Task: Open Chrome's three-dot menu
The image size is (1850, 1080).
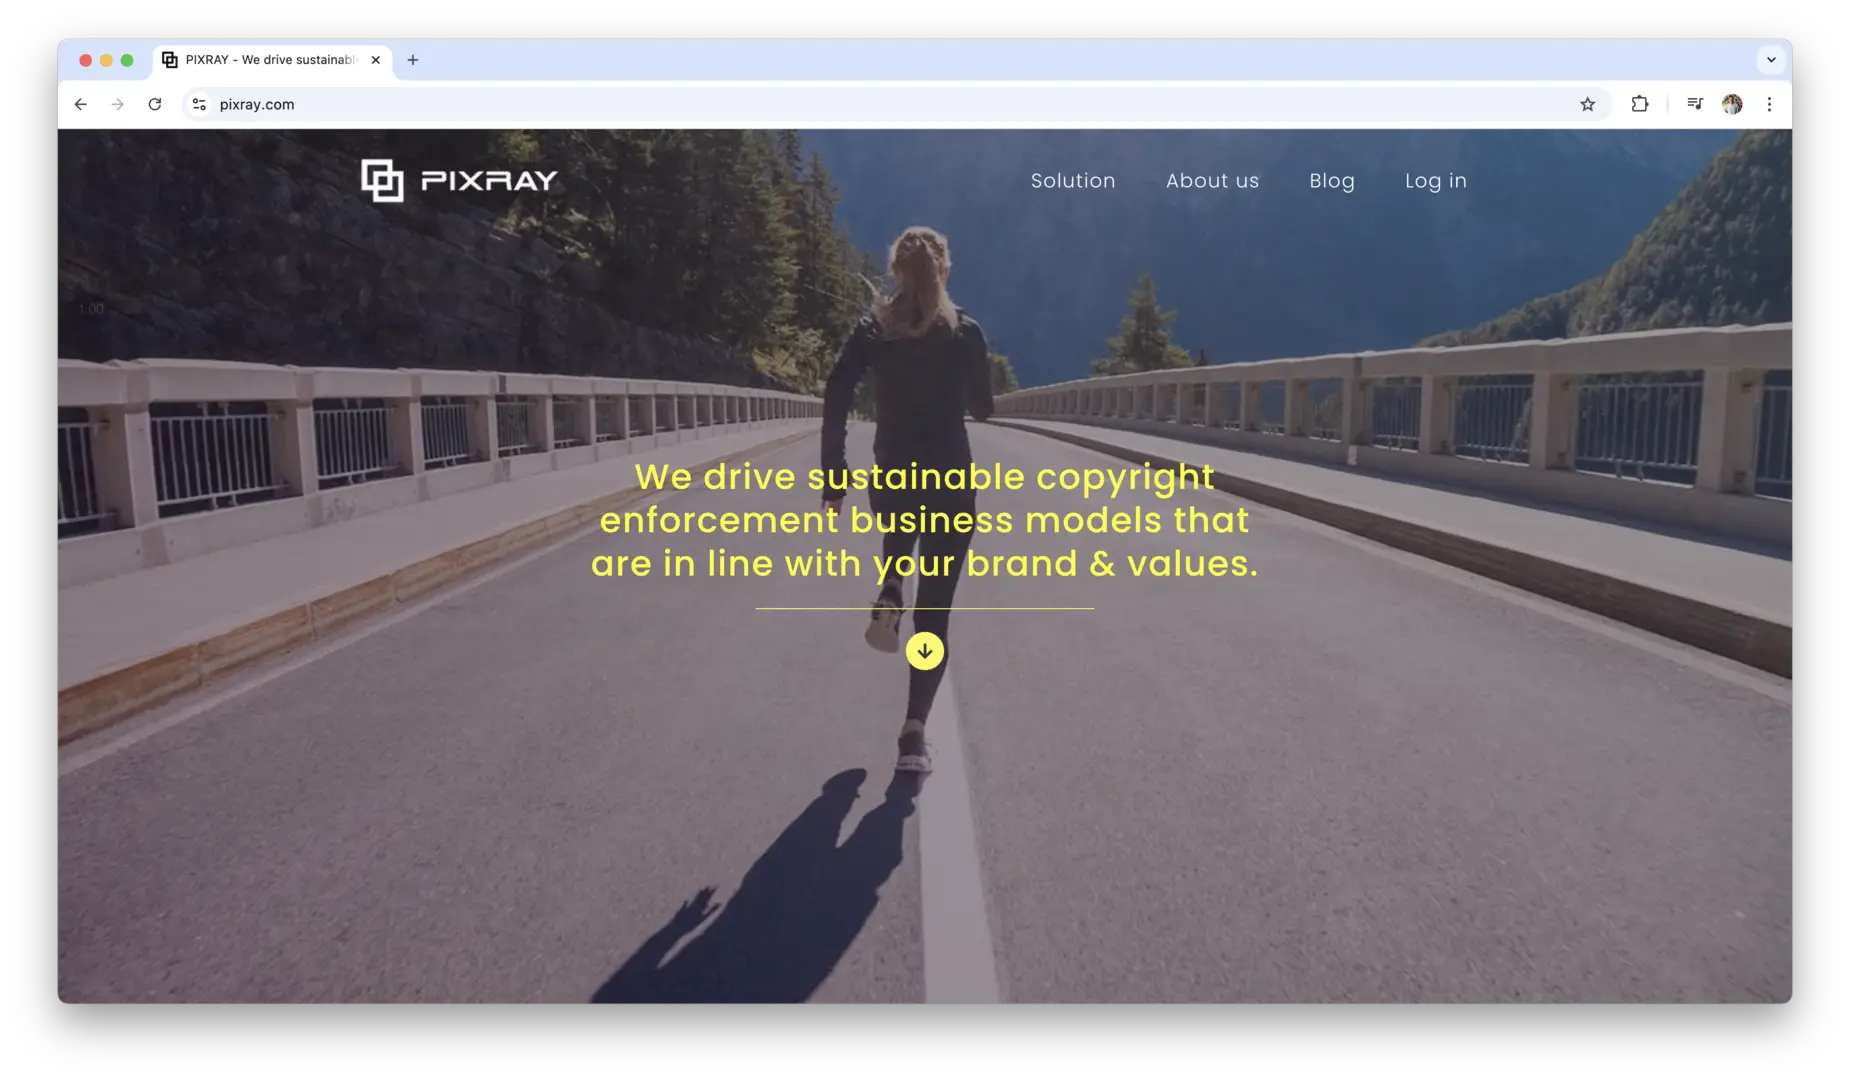Action: click(1770, 103)
